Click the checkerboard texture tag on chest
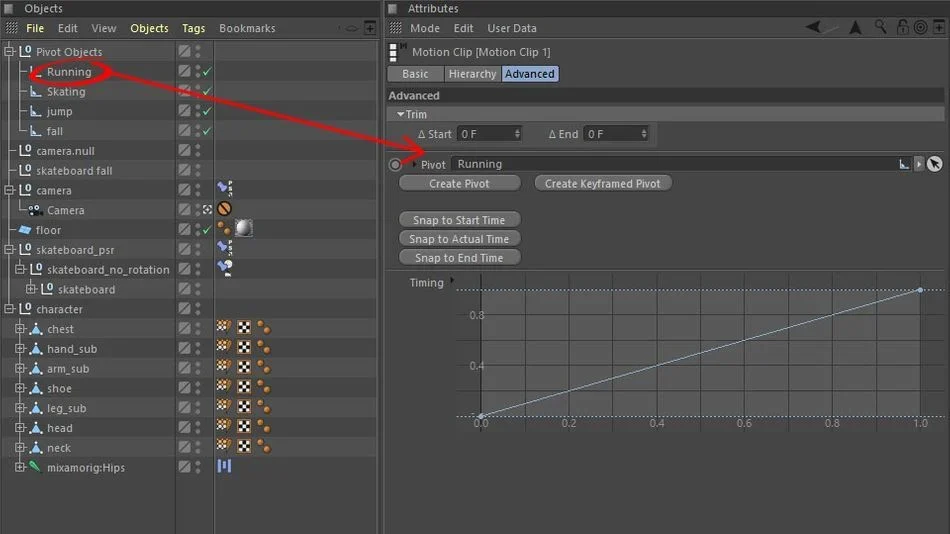The width and height of the screenshot is (950, 534). click(244, 328)
